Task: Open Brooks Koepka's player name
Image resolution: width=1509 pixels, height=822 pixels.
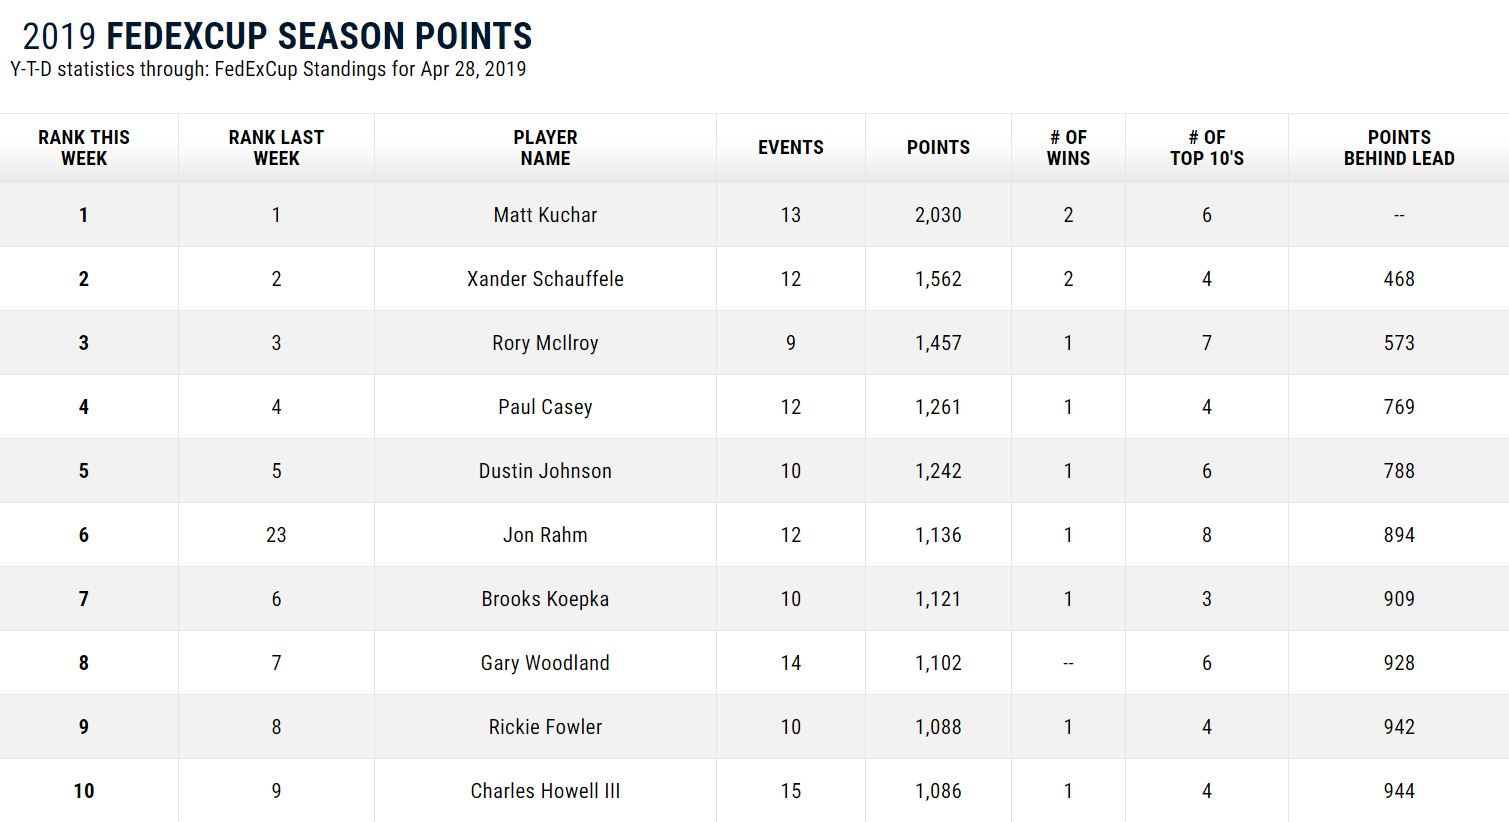Action: 545,599
